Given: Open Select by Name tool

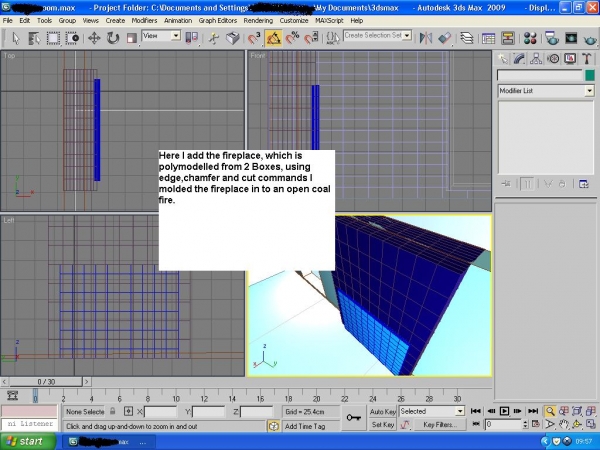Looking at the screenshot, I should (x=34, y=38).
